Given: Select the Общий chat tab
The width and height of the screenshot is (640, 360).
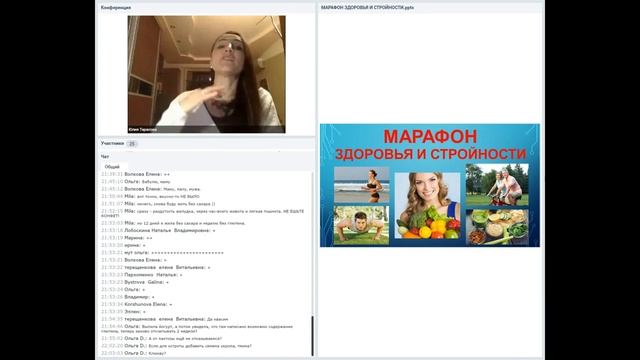Looking at the screenshot, I should pos(112,167).
